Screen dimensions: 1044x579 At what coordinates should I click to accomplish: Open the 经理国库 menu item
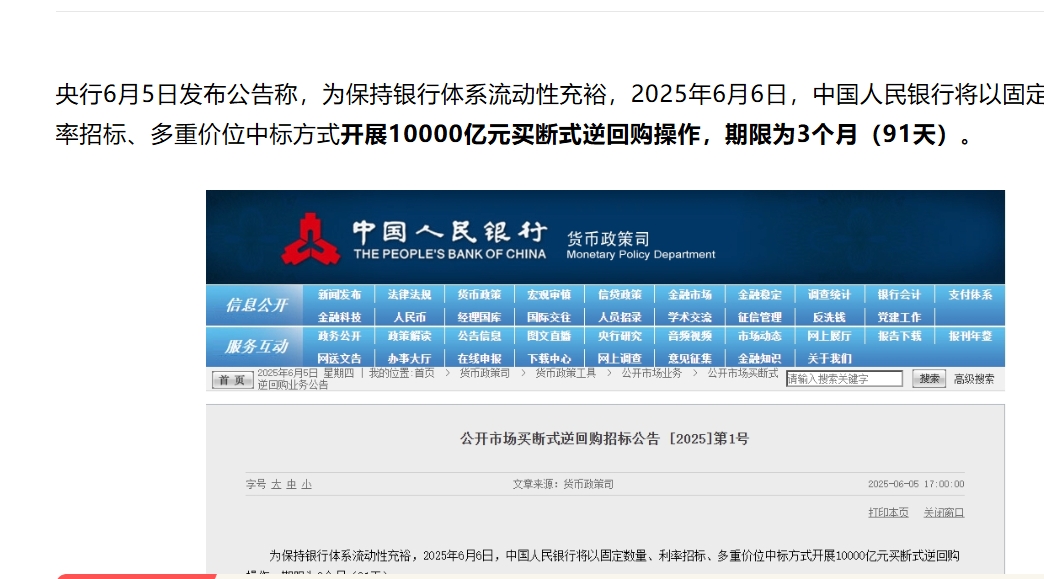(479, 317)
